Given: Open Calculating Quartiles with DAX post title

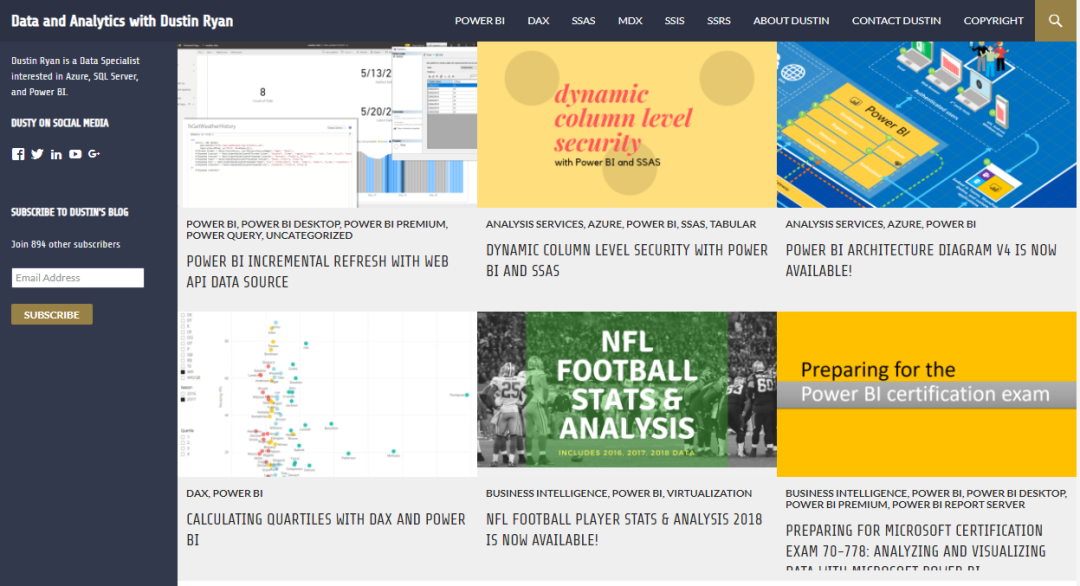Looking at the screenshot, I should point(326,530).
